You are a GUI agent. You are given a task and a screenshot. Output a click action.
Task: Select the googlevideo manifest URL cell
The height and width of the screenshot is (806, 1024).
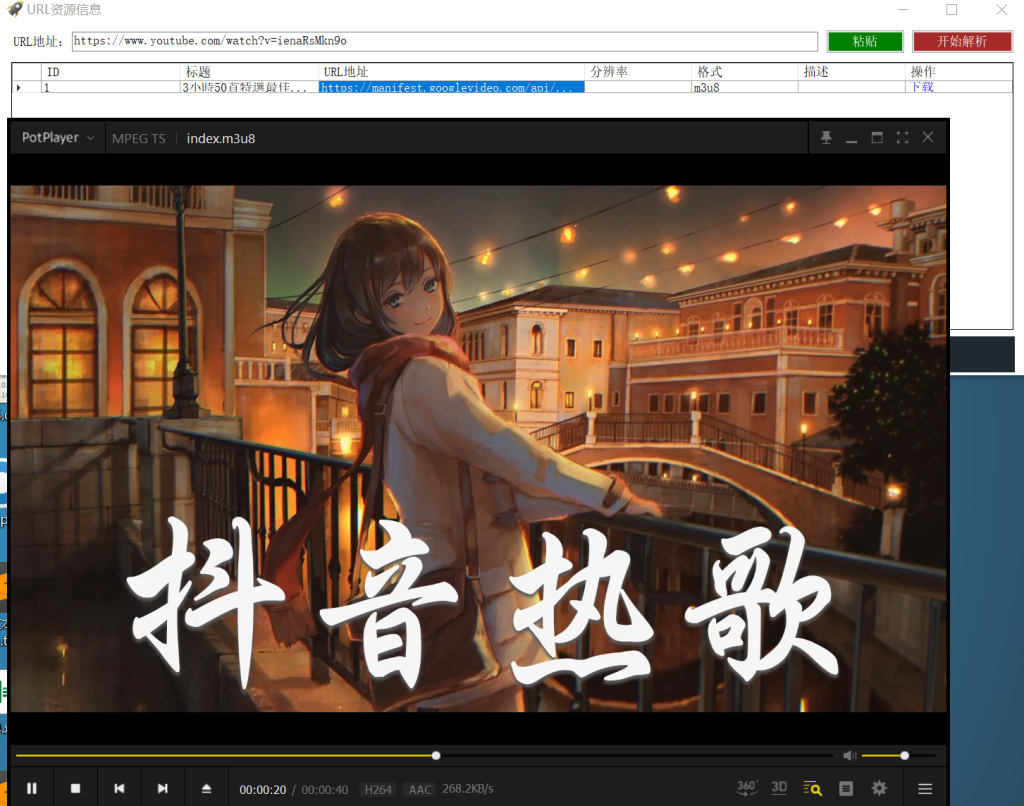[x=451, y=87]
